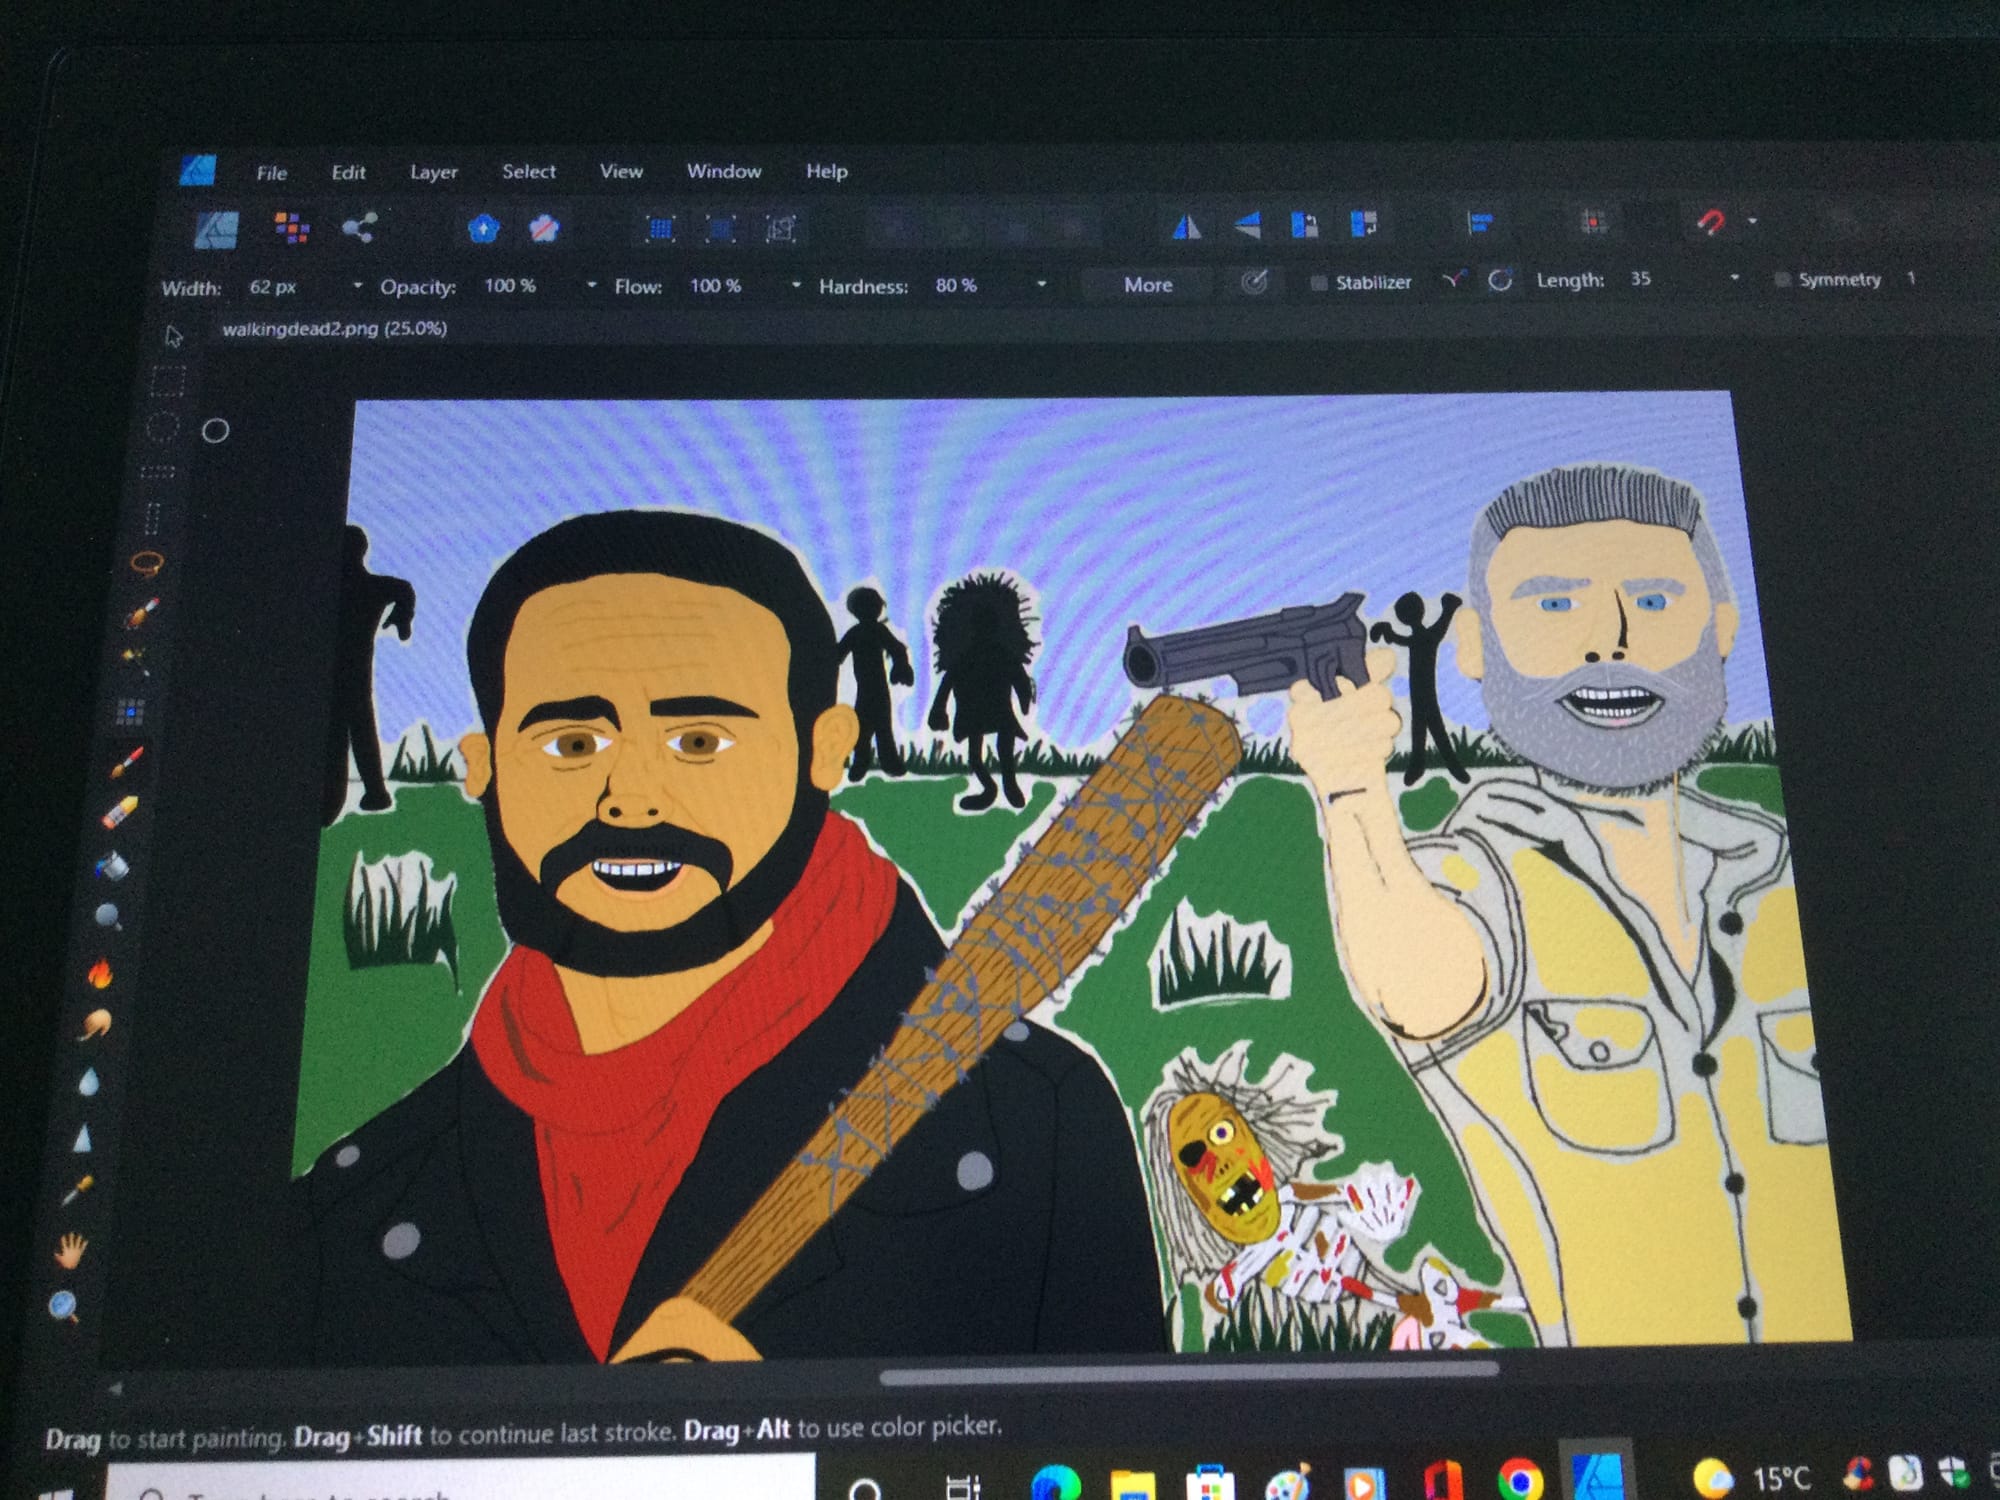Select the Move tool arrow

pos(174,336)
